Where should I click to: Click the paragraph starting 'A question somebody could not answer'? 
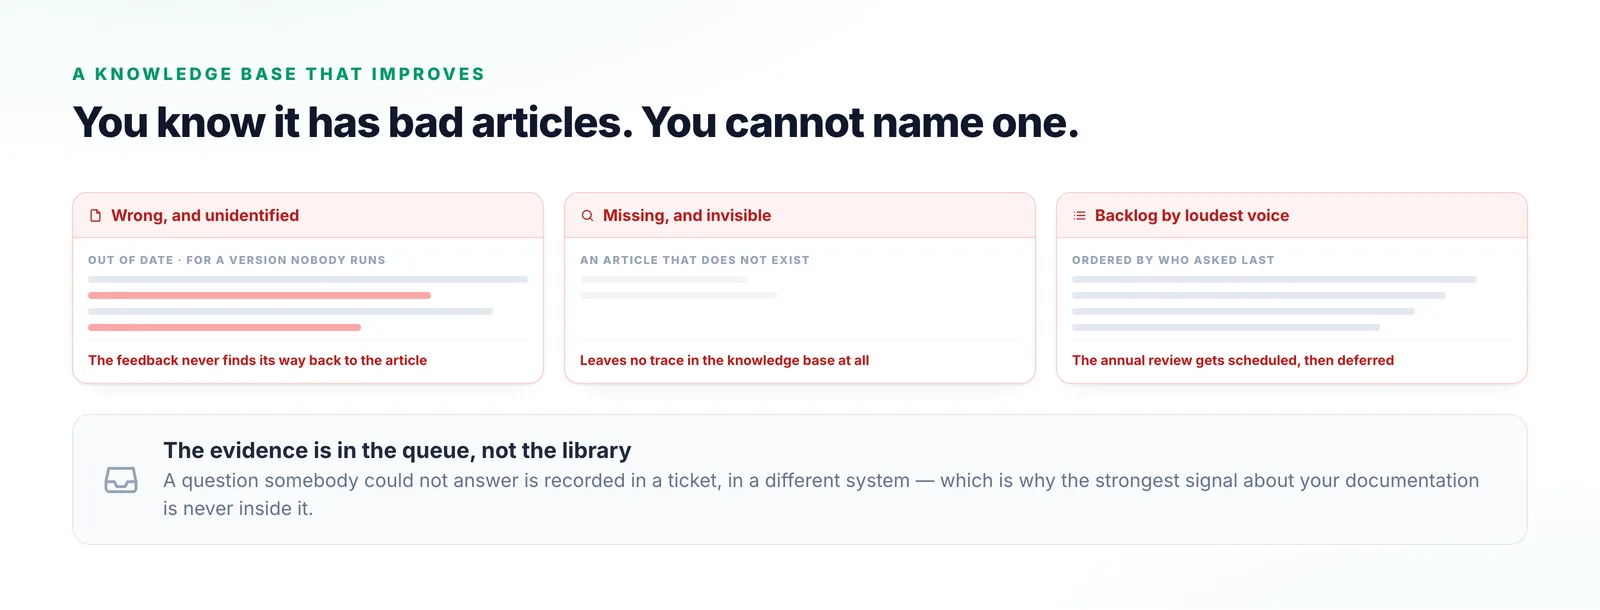[x=821, y=494]
